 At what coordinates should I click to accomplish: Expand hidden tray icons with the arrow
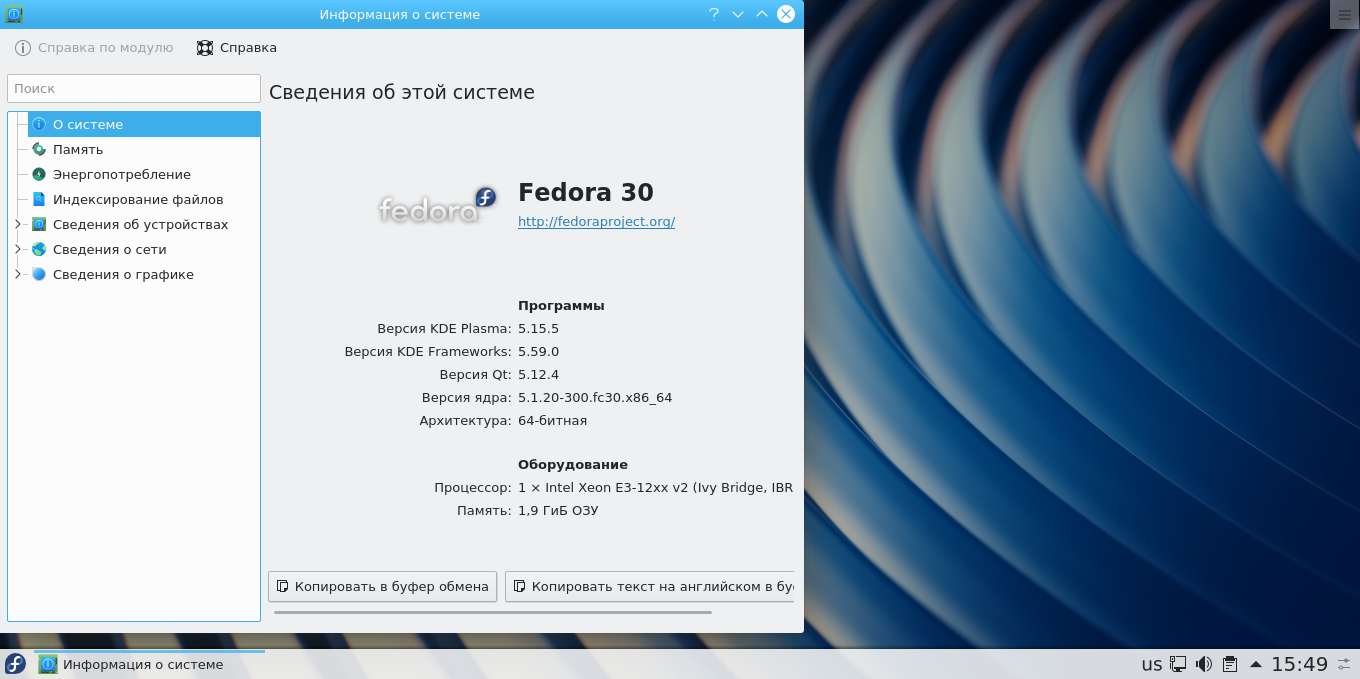[1256, 663]
